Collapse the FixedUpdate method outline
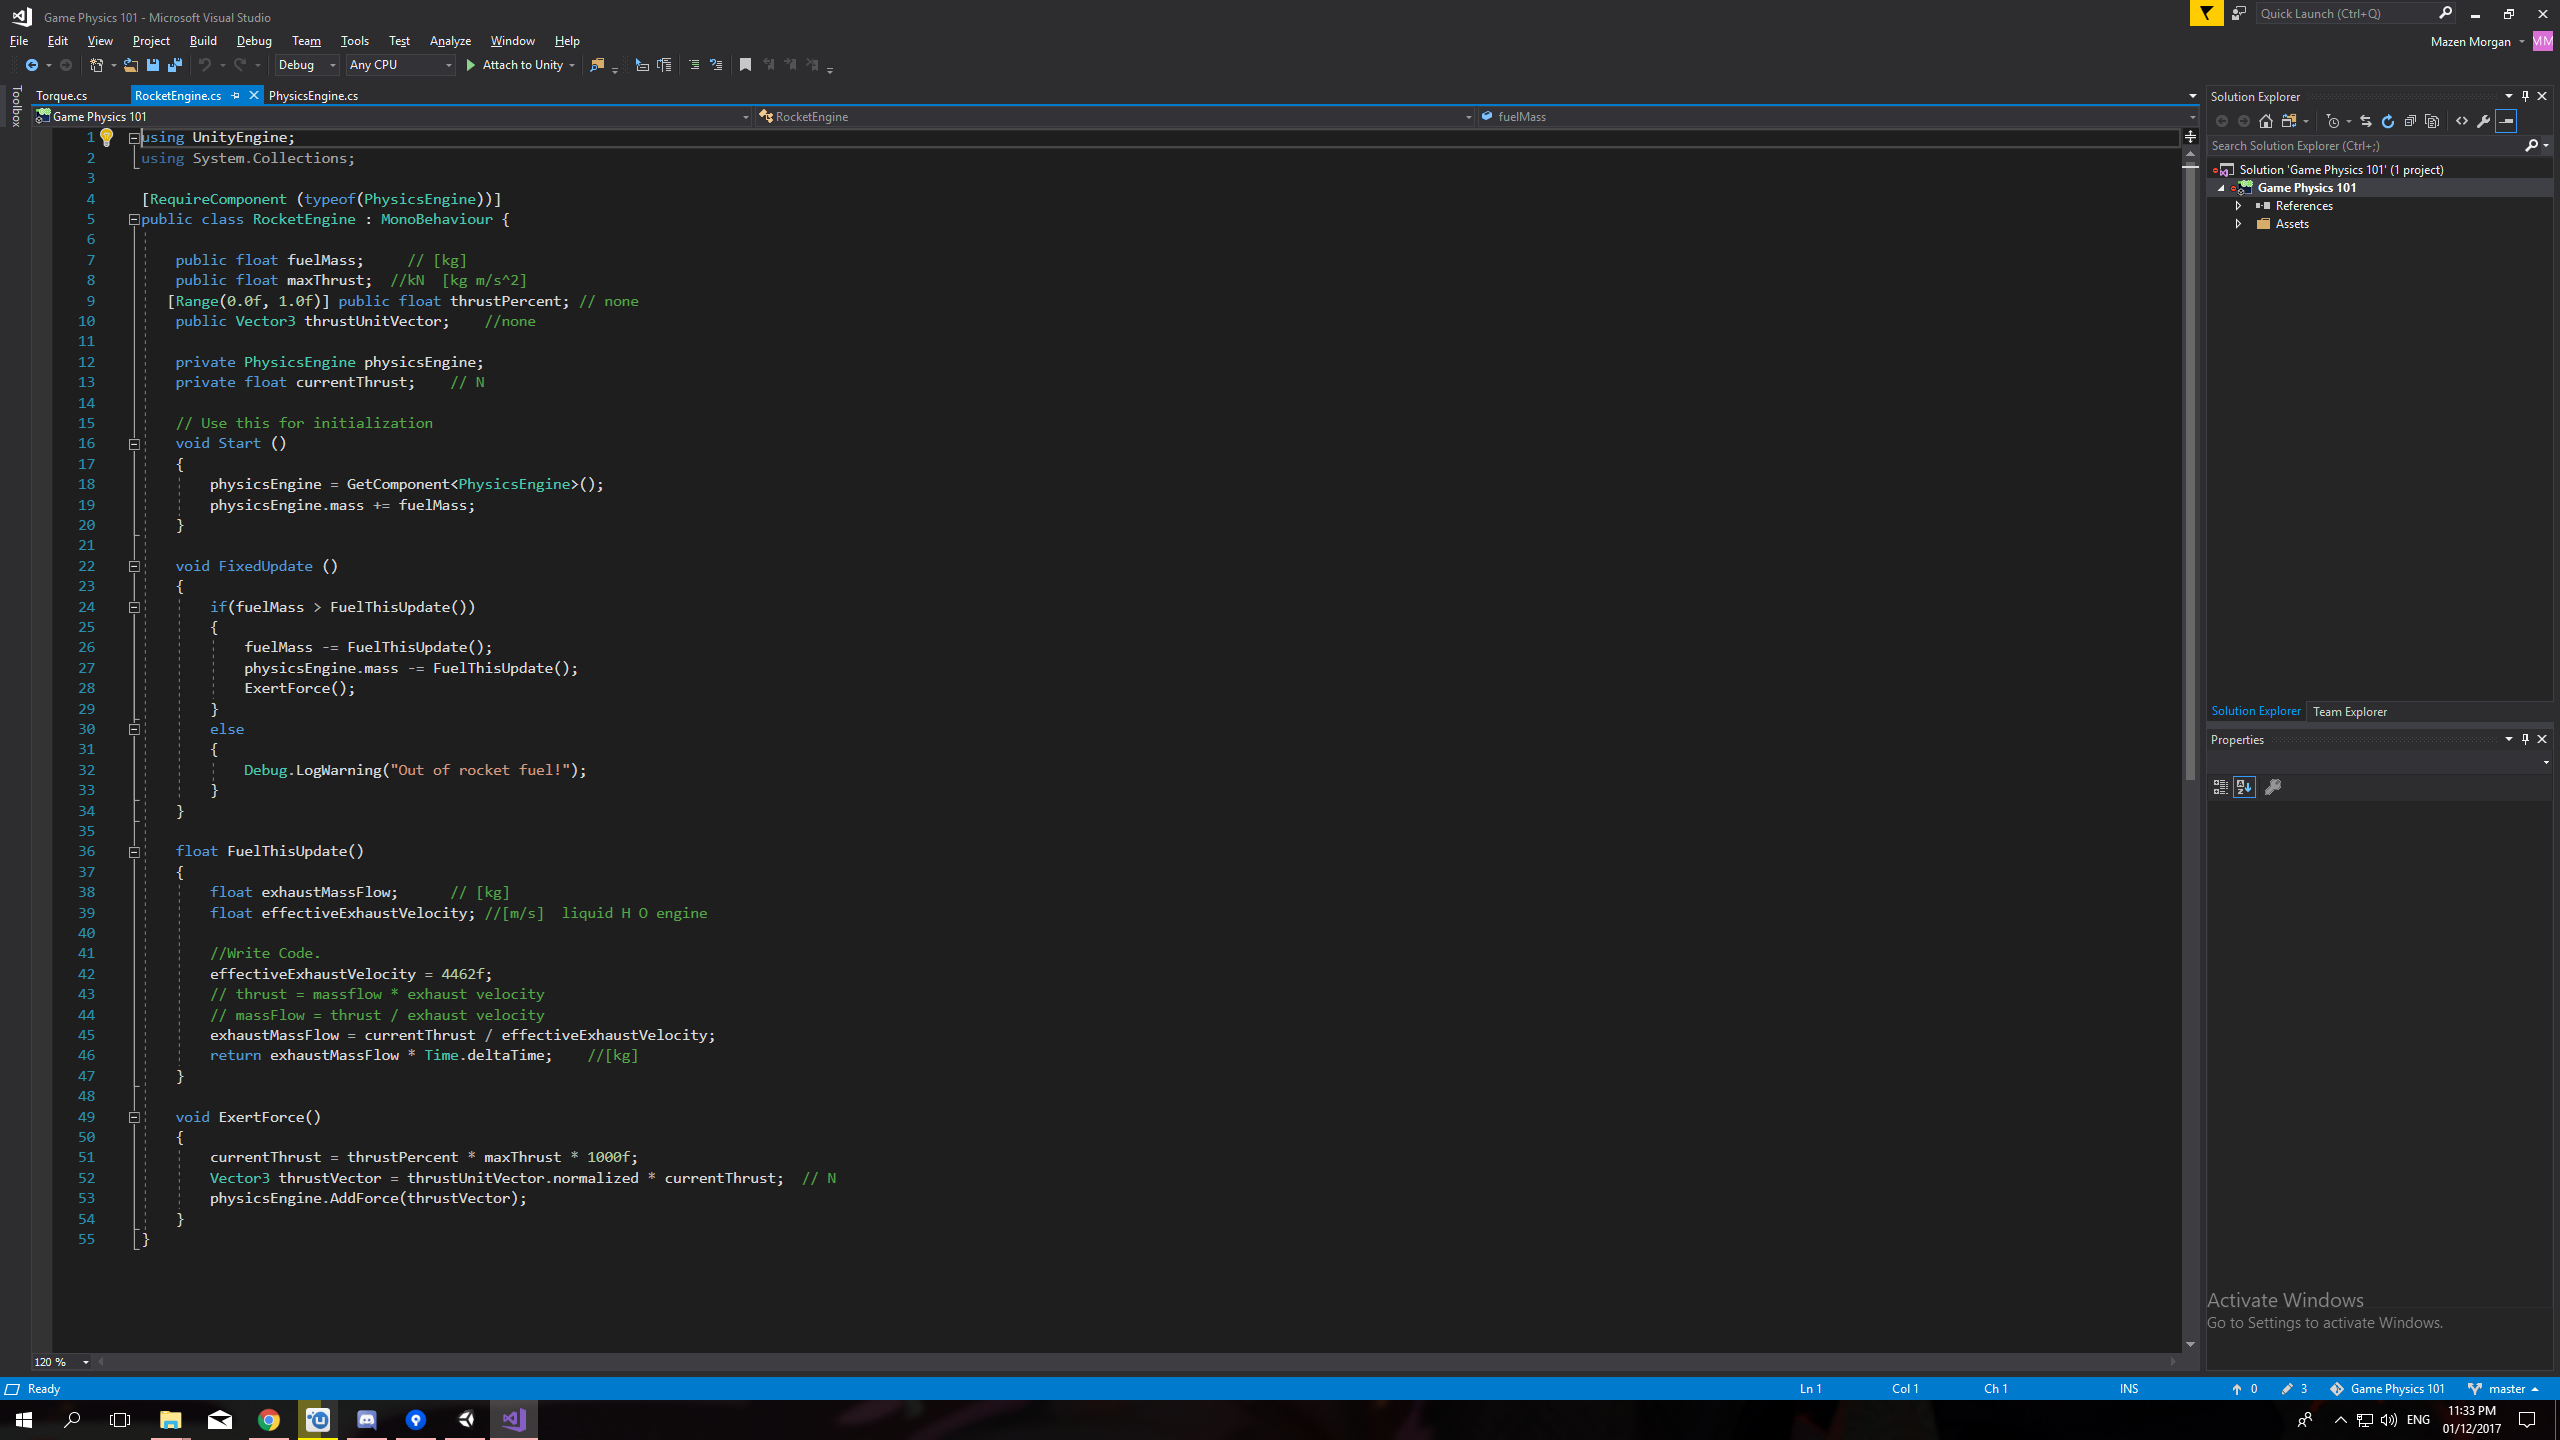This screenshot has height=1440, width=2560. 134,566
